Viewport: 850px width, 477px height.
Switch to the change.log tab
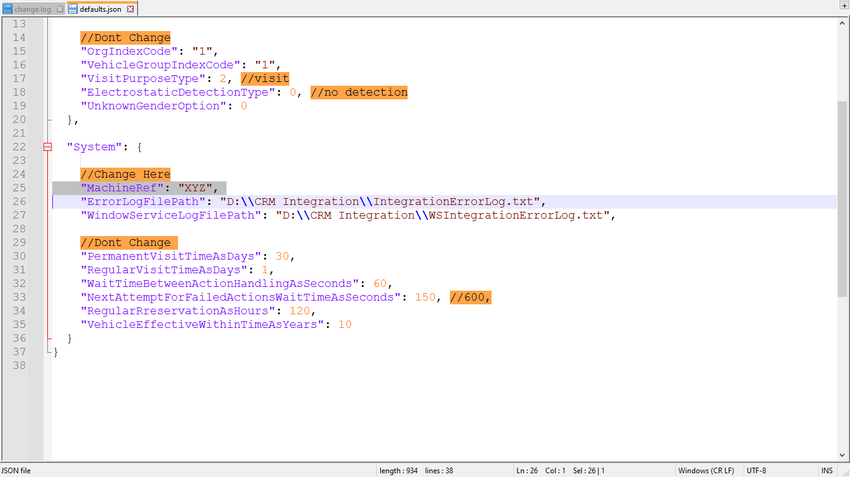(x=33, y=9)
